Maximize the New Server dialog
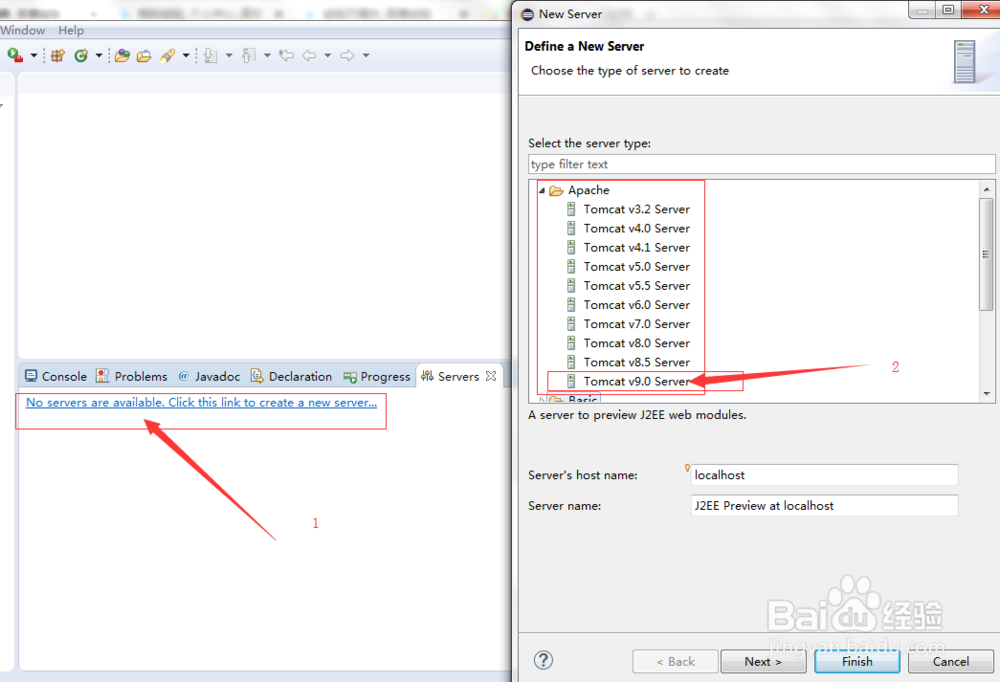This screenshot has width=1000, height=682. (x=948, y=10)
